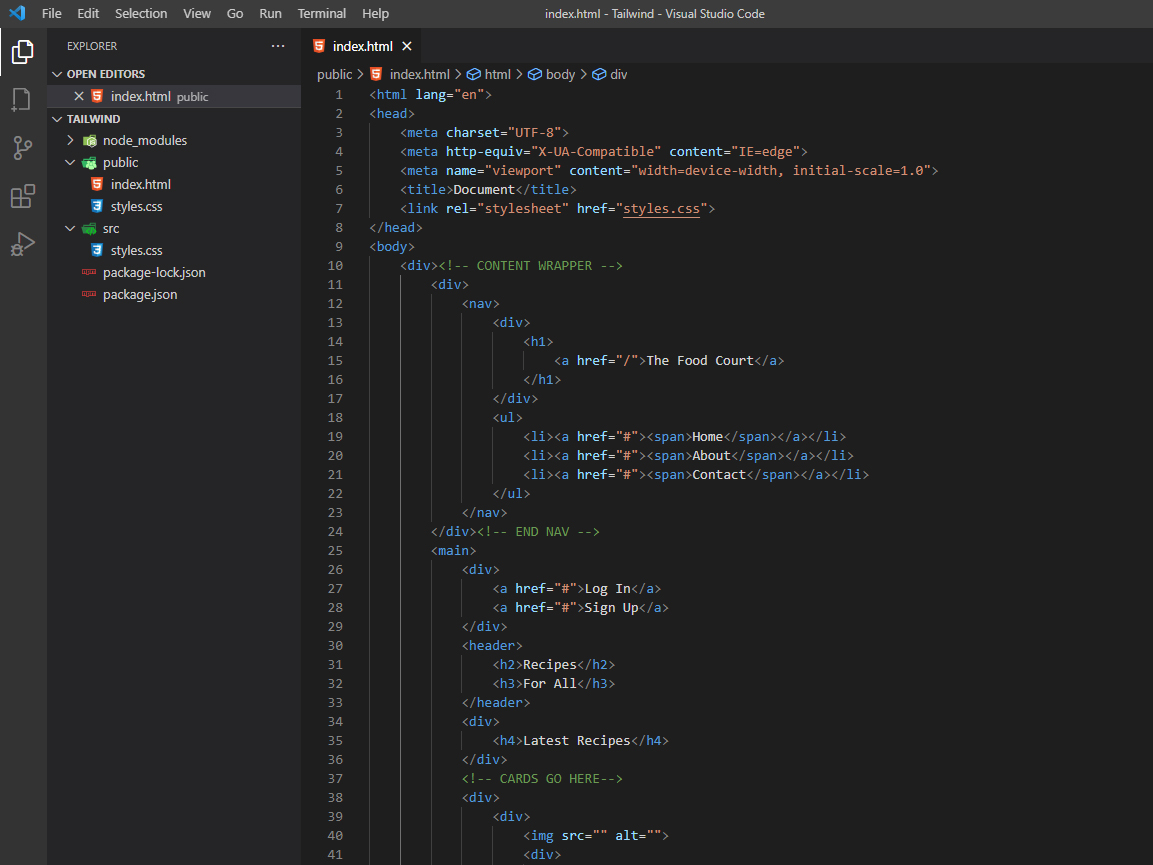1153x865 pixels.
Task: Click the Explorer more actions ellipsis
Action: pyautogui.click(x=278, y=46)
